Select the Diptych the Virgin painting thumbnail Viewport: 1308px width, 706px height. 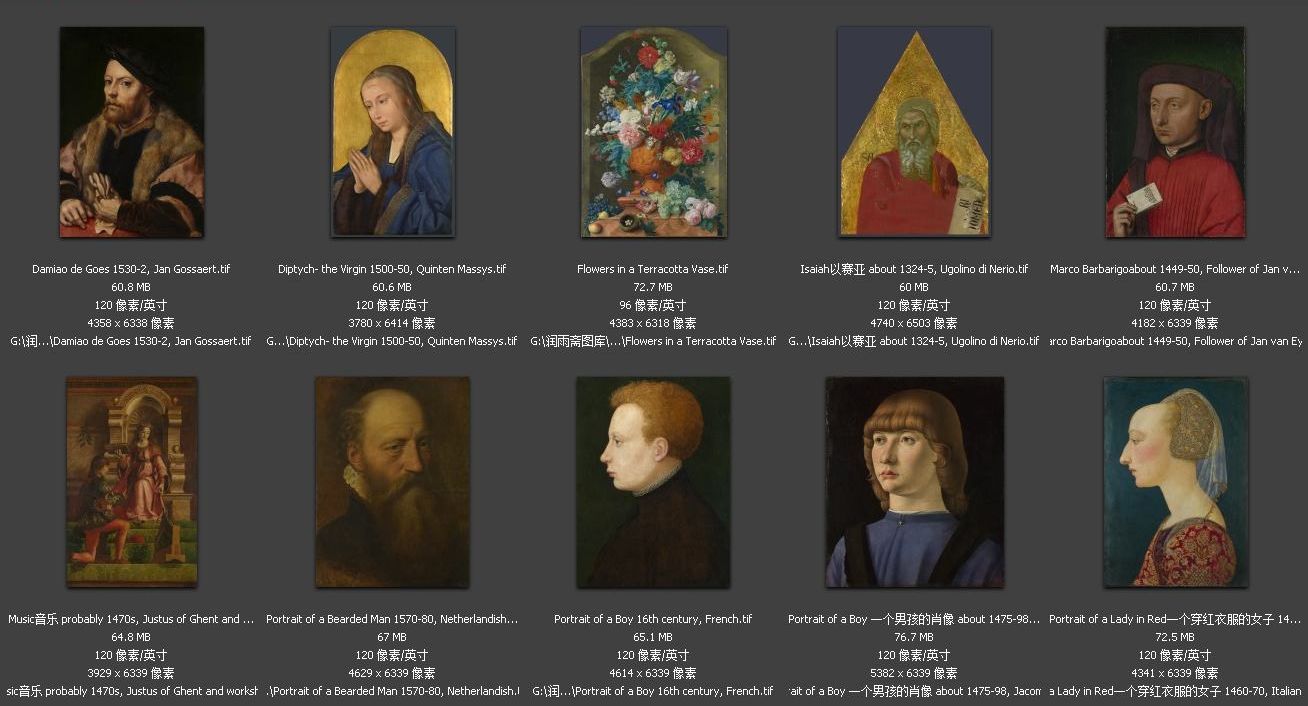tap(393, 132)
